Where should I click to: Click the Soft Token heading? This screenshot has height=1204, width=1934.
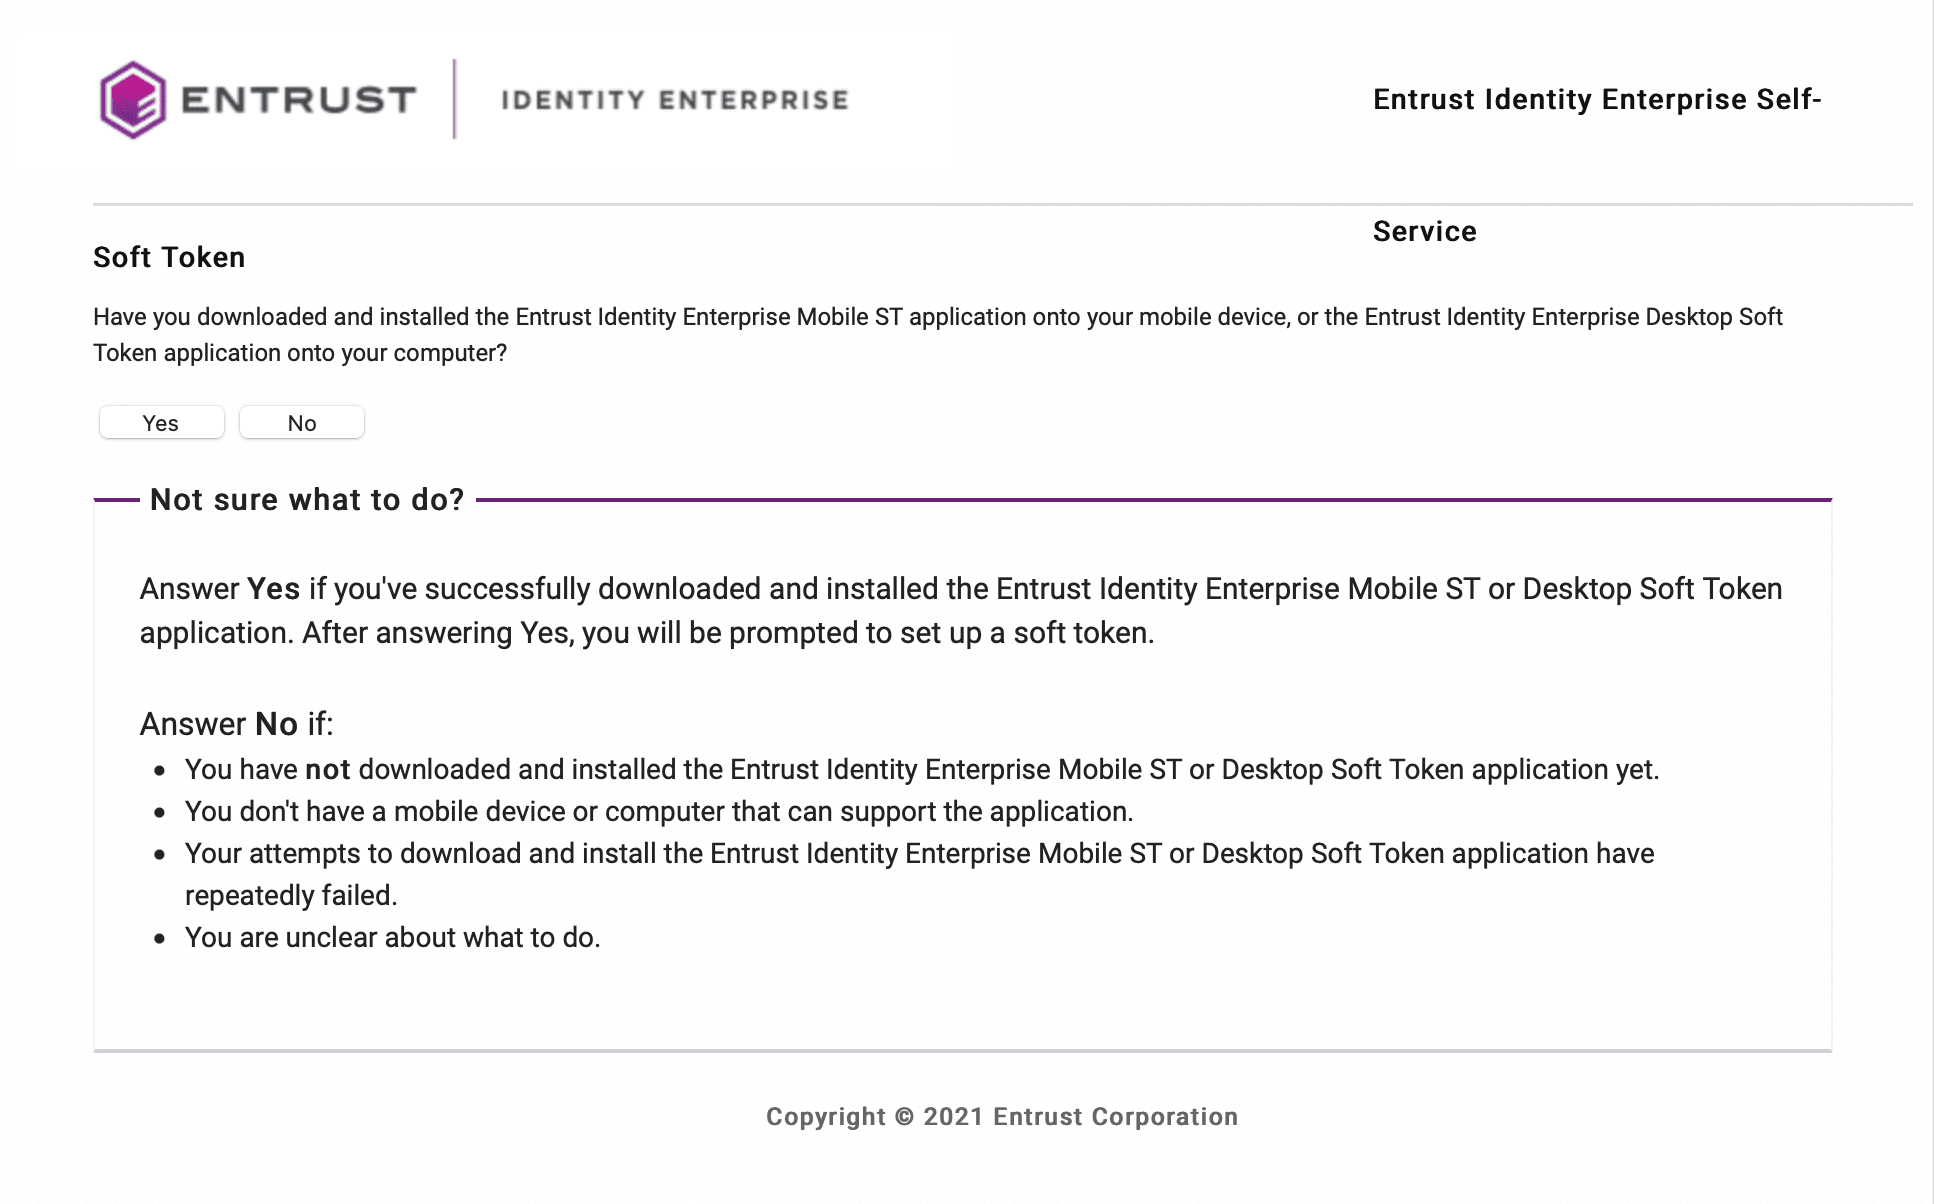(169, 257)
